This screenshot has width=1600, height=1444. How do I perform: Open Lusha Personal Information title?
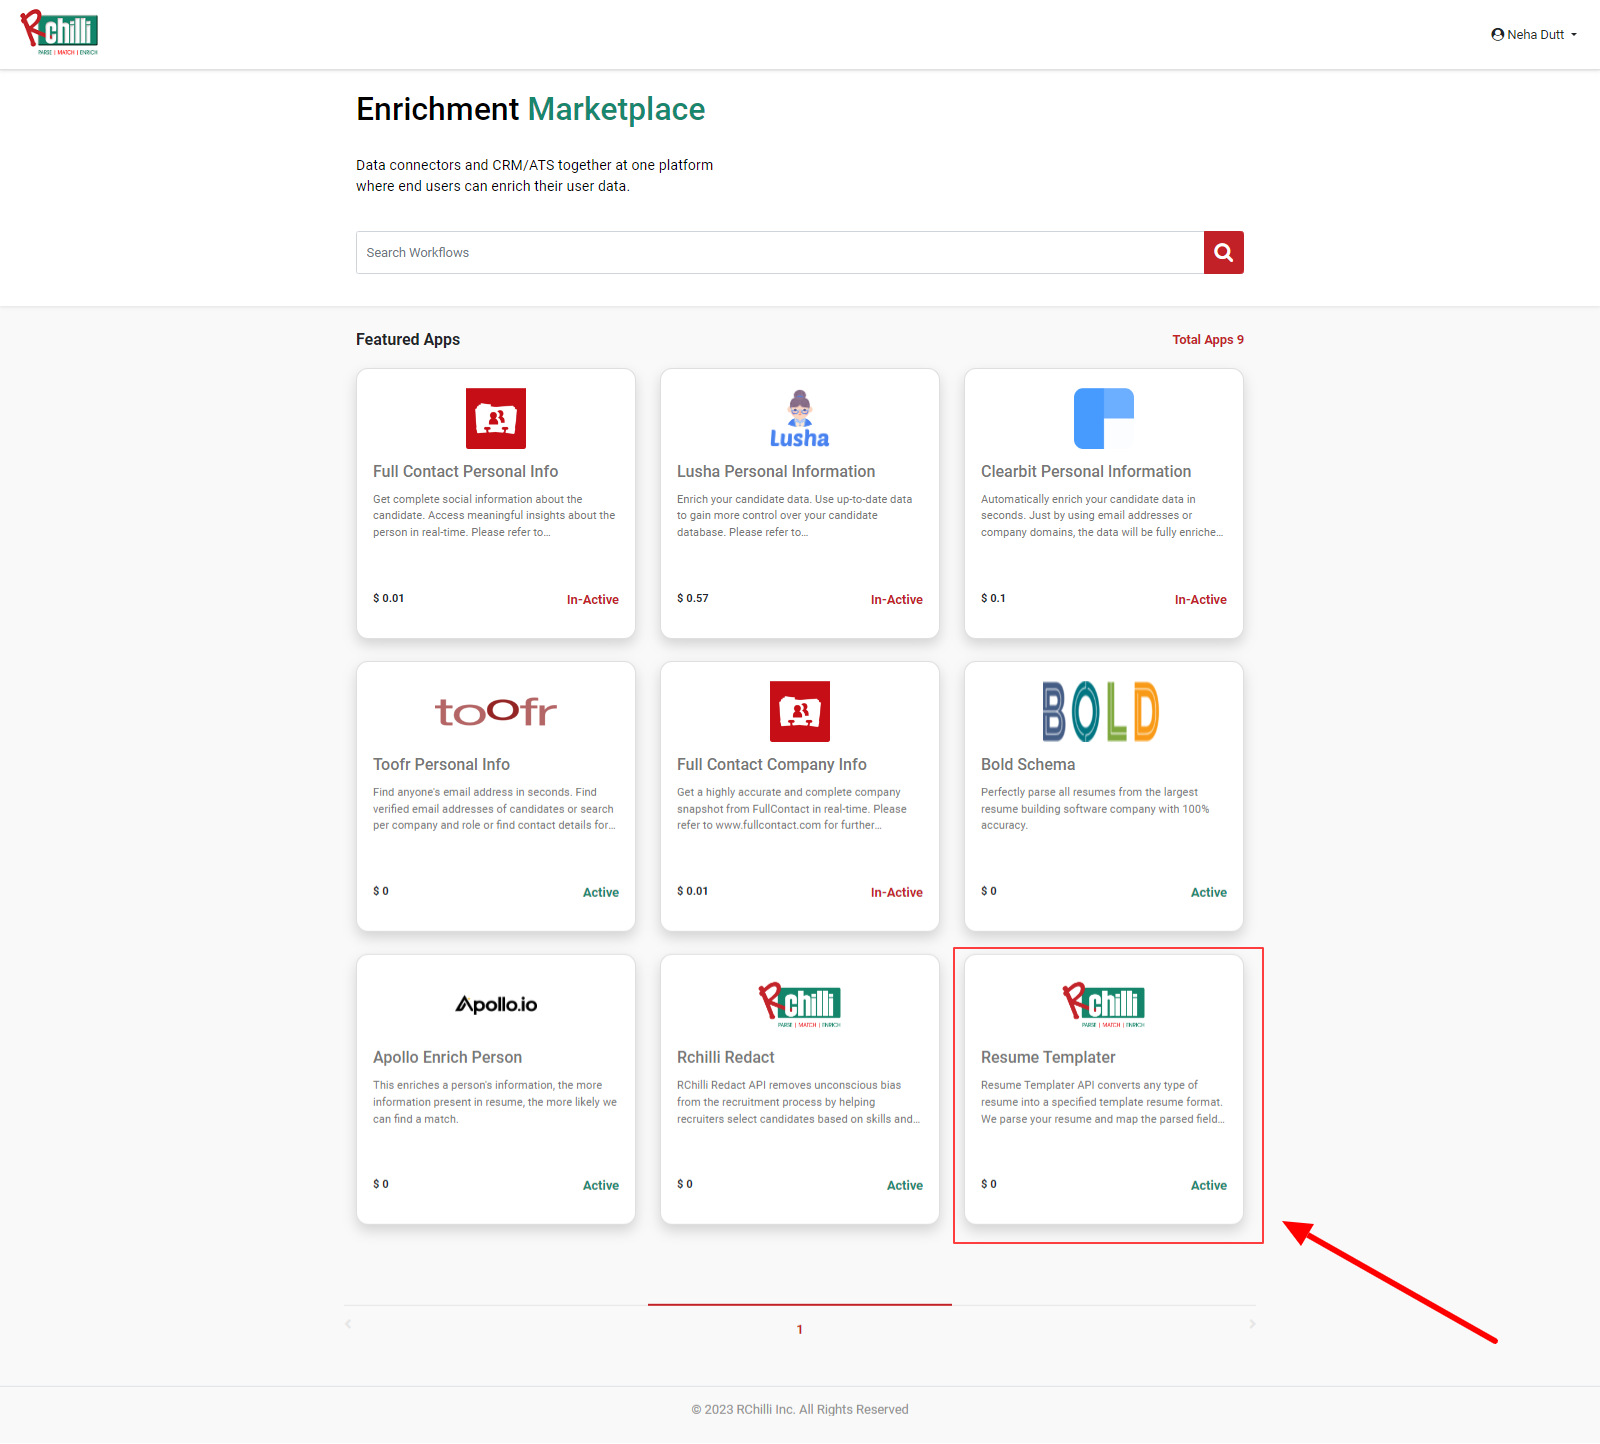coord(776,471)
